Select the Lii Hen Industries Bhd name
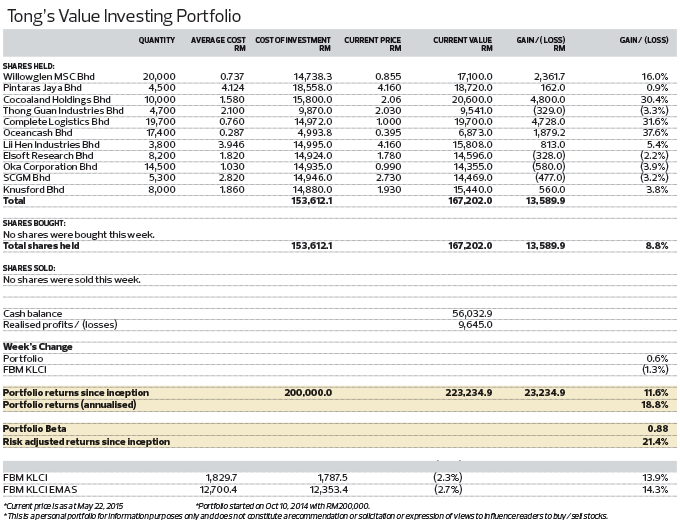This screenshot has width=680, height=528. (51, 145)
